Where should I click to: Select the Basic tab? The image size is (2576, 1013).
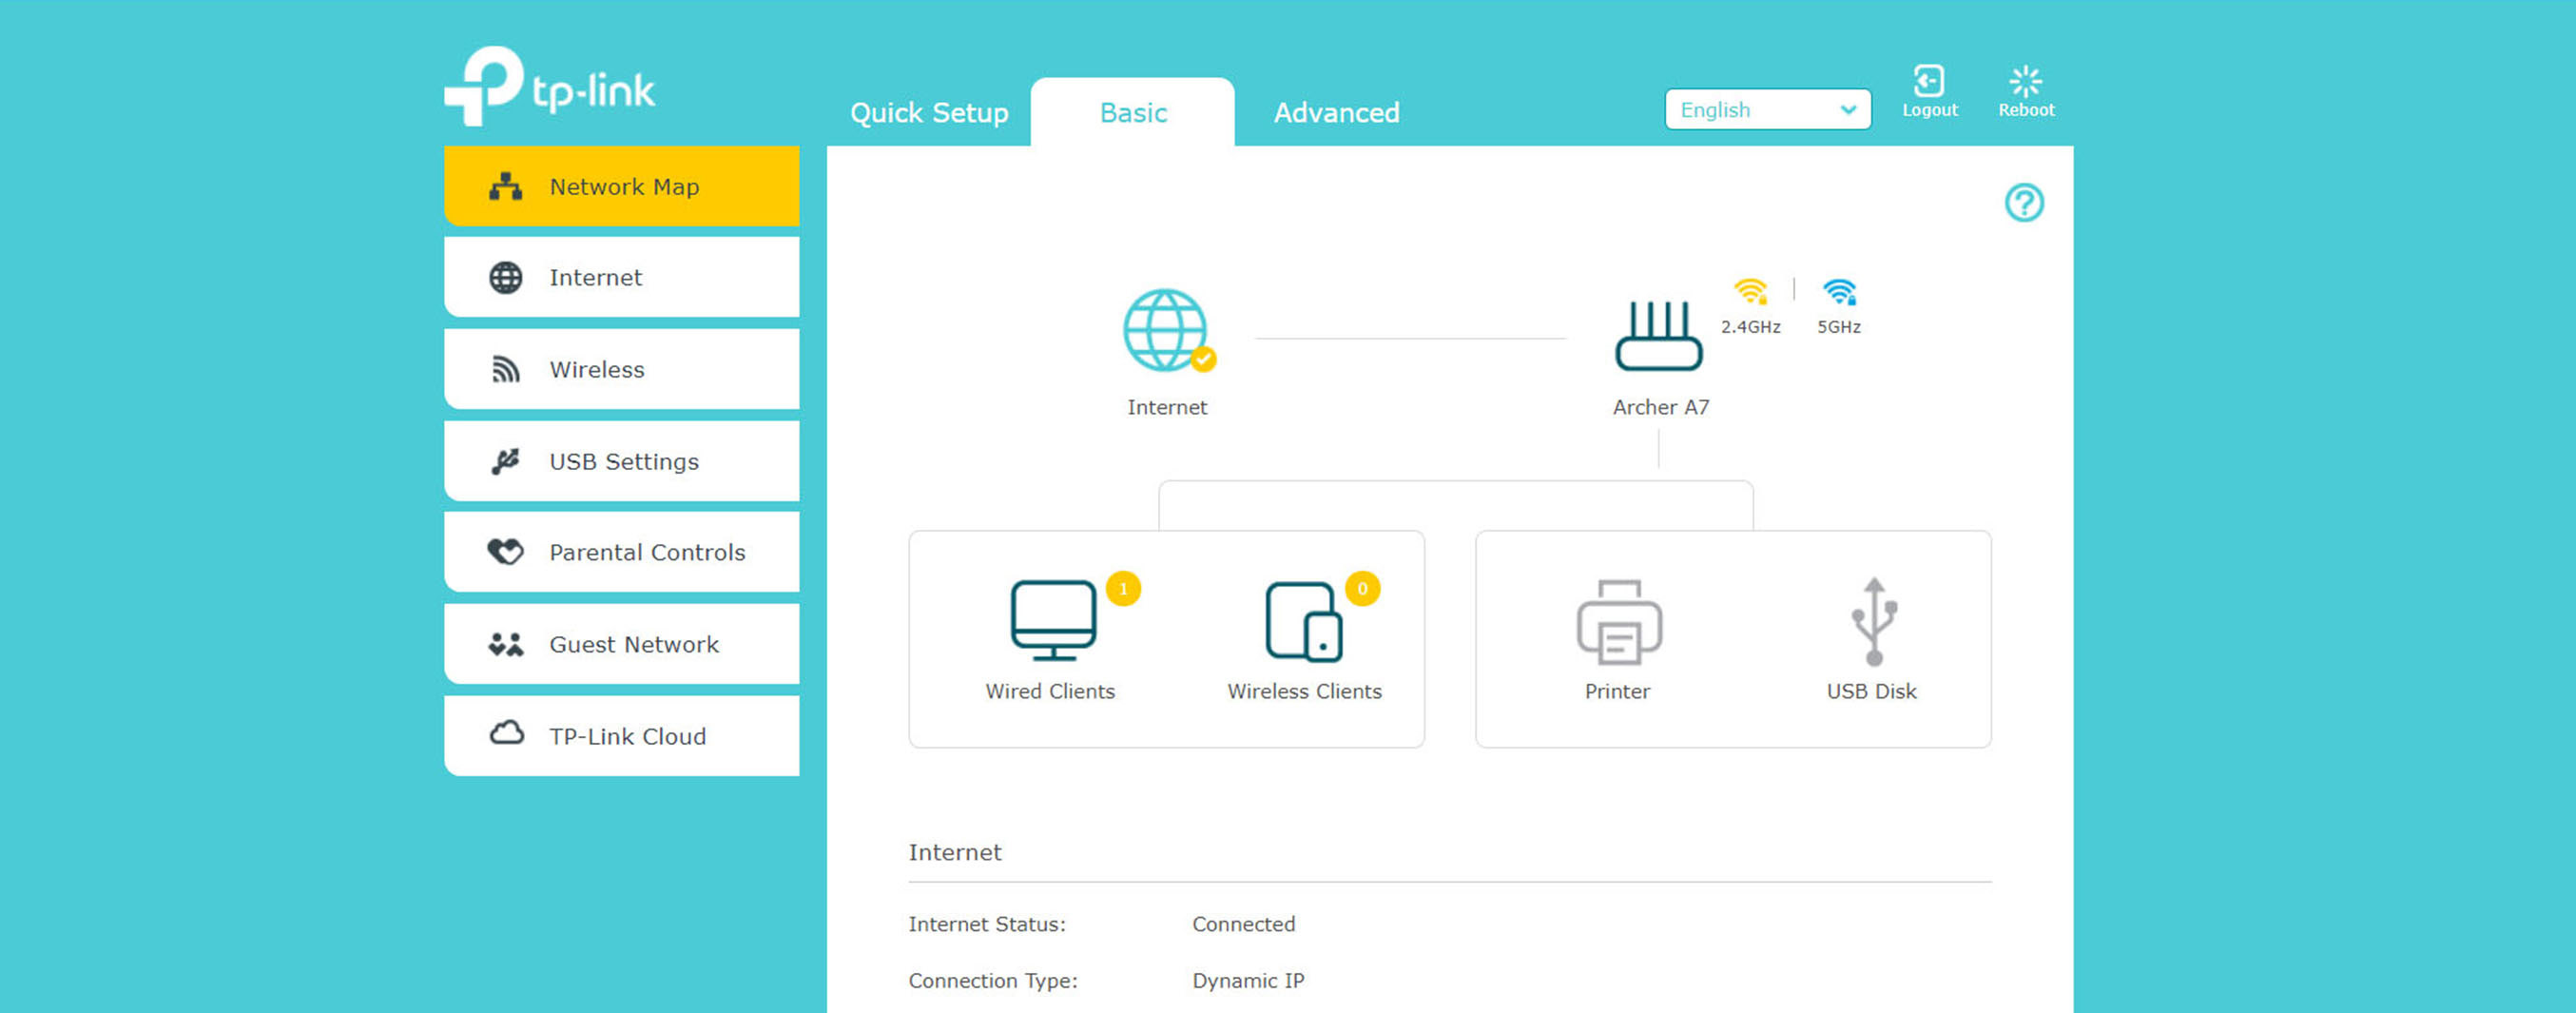(x=1133, y=112)
